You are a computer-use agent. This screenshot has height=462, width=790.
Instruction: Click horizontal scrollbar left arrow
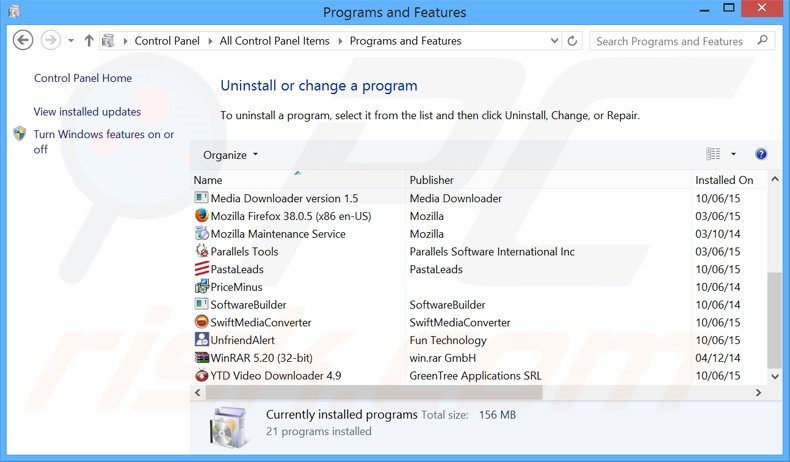(198, 392)
